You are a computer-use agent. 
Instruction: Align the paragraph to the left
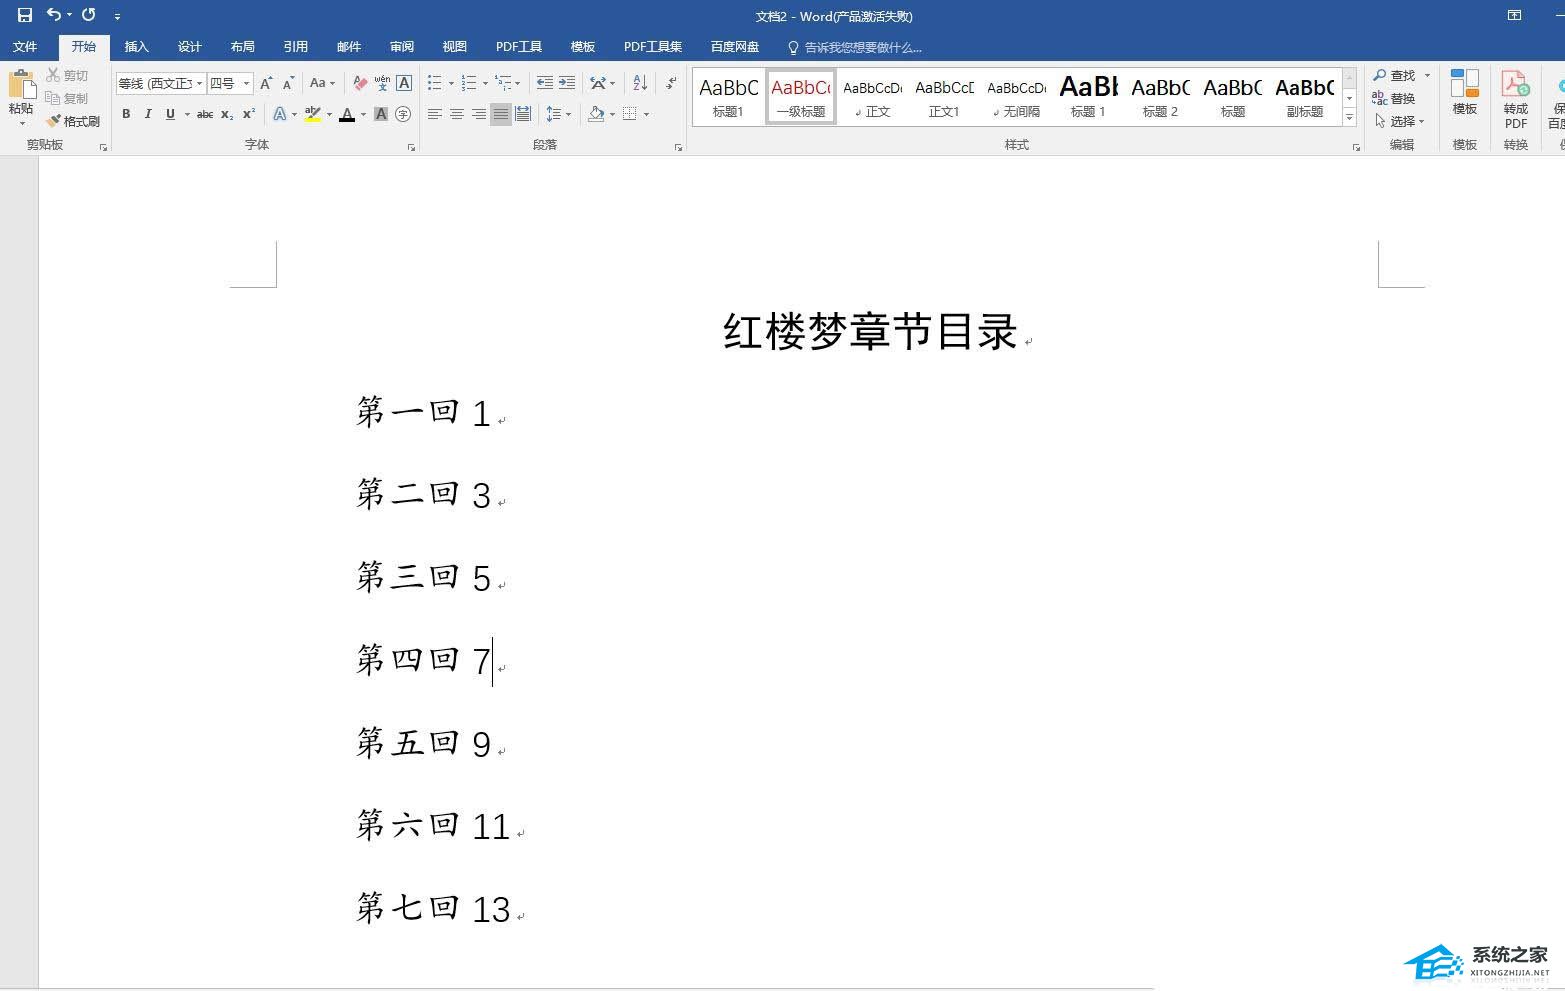tap(435, 114)
